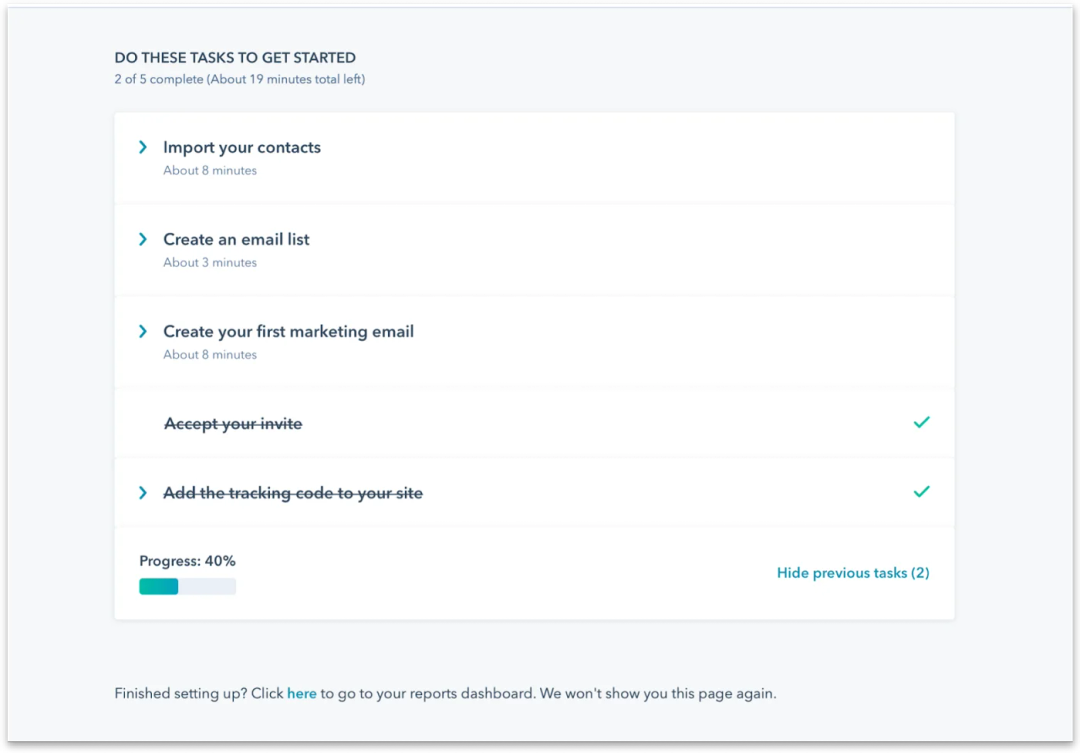Hide previous tasks (2) link
Viewport: 1080px width, 753px height.
pos(853,573)
